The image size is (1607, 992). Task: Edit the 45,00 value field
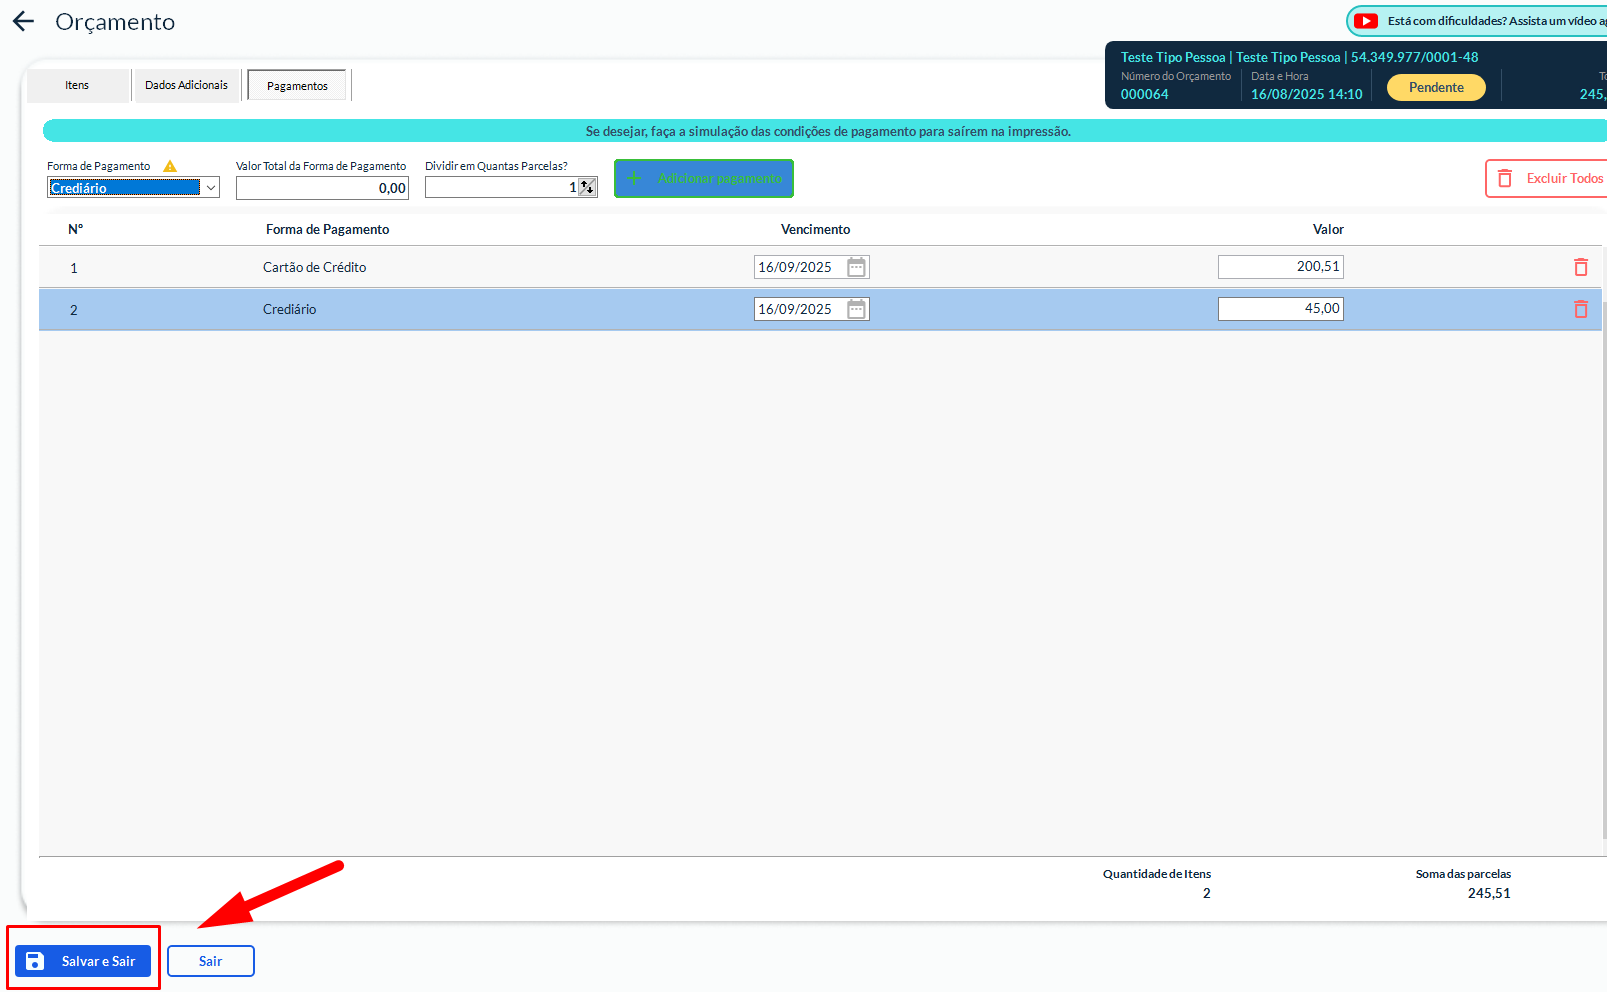pyautogui.click(x=1280, y=309)
